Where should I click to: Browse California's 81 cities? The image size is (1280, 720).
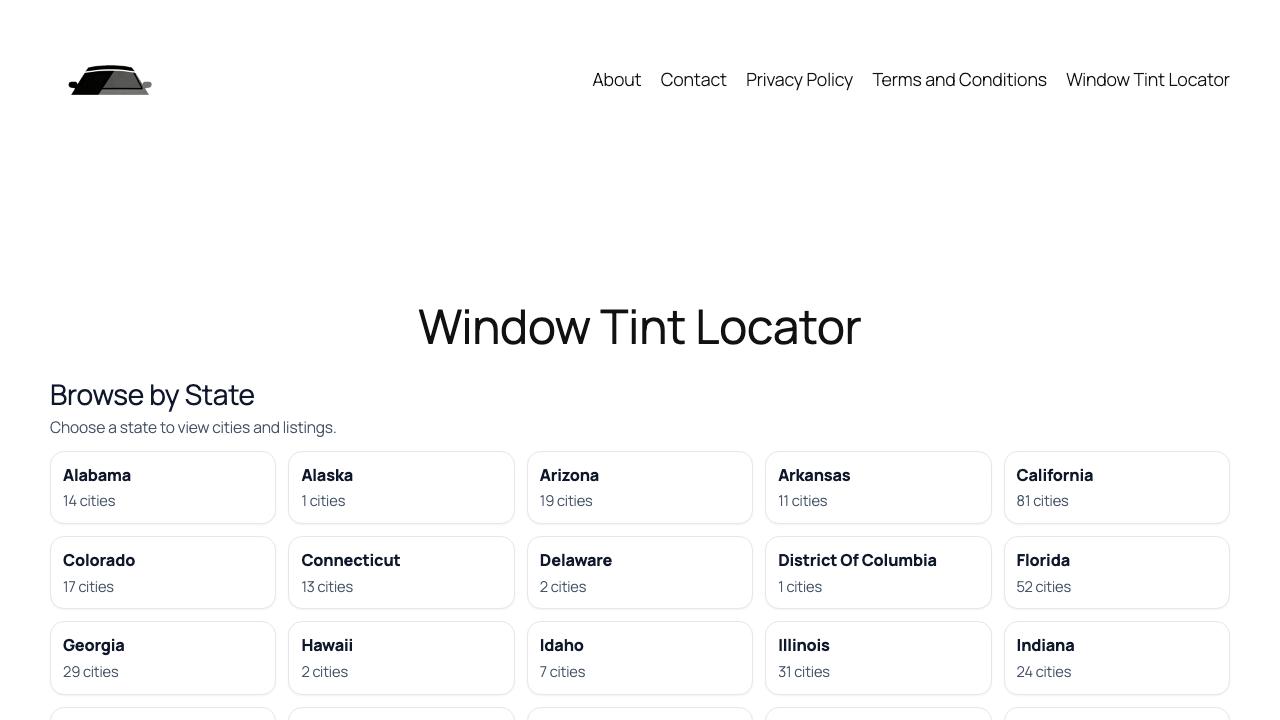[x=1116, y=487]
